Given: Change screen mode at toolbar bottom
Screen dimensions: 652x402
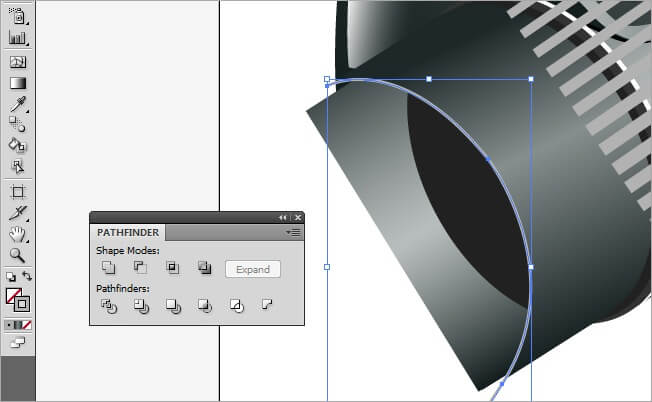Looking at the screenshot, I should point(17,343).
